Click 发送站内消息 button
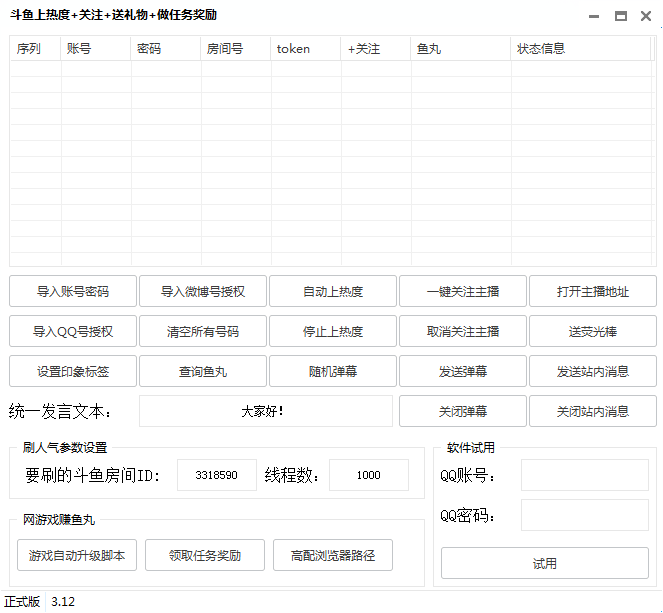The image size is (663, 613). coord(593,371)
